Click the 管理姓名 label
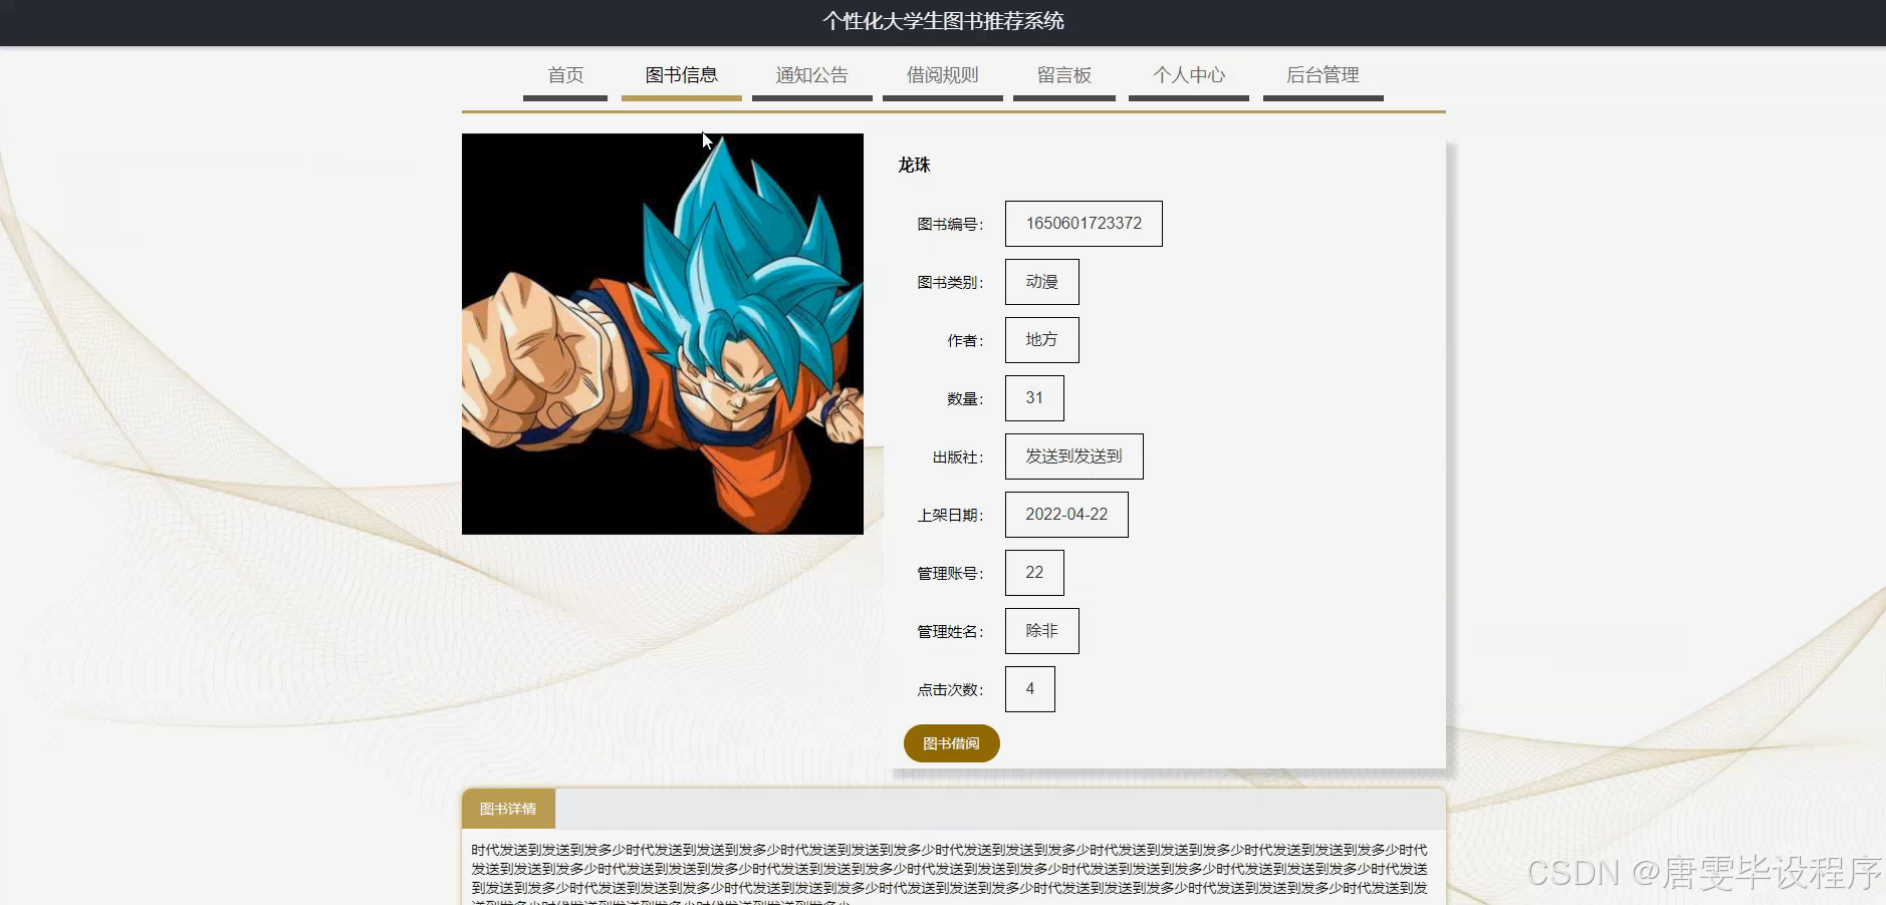This screenshot has width=1886, height=905. click(x=950, y=632)
